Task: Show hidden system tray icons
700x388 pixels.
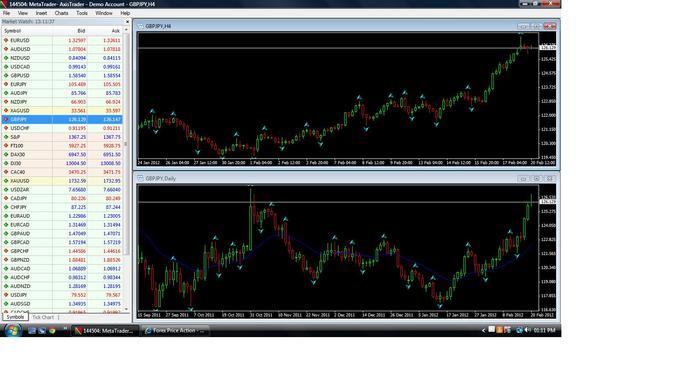Action: pos(483,330)
